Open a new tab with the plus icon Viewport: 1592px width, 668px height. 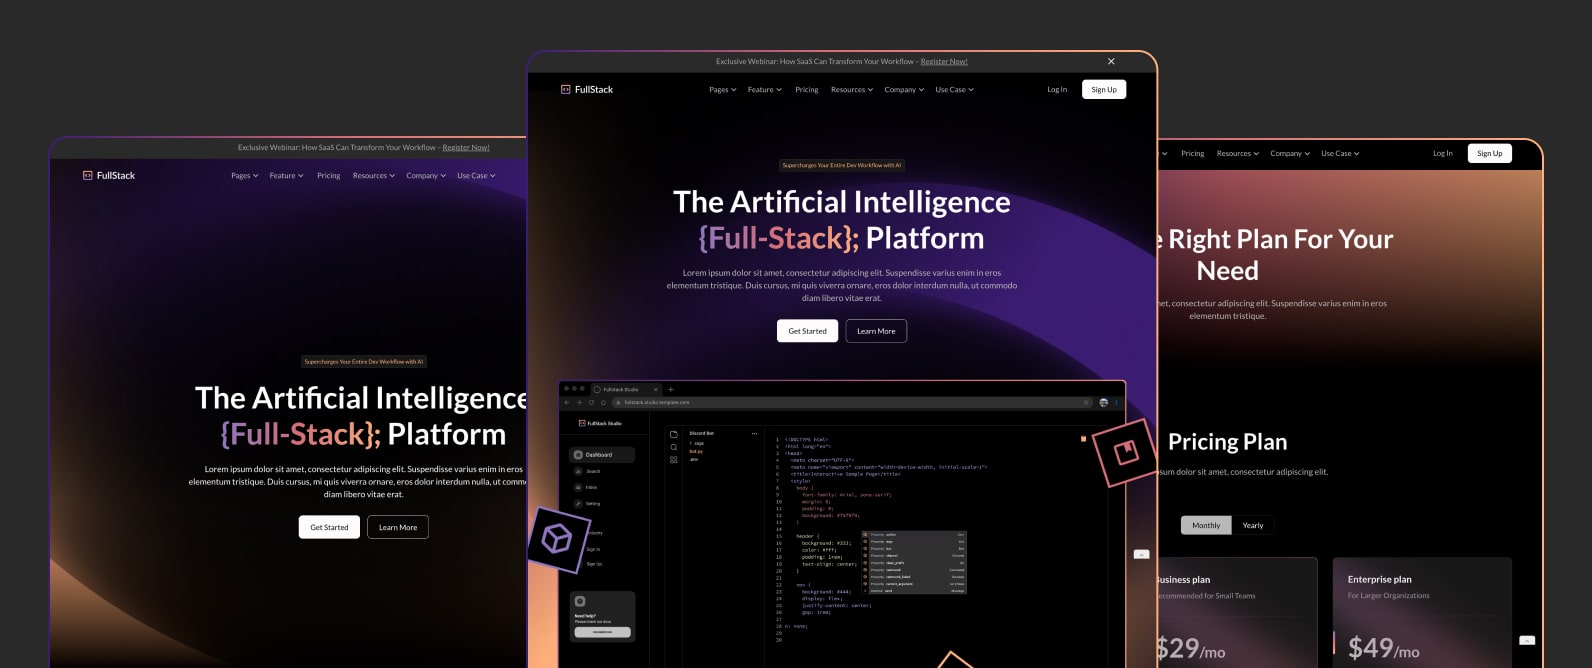tap(671, 389)
